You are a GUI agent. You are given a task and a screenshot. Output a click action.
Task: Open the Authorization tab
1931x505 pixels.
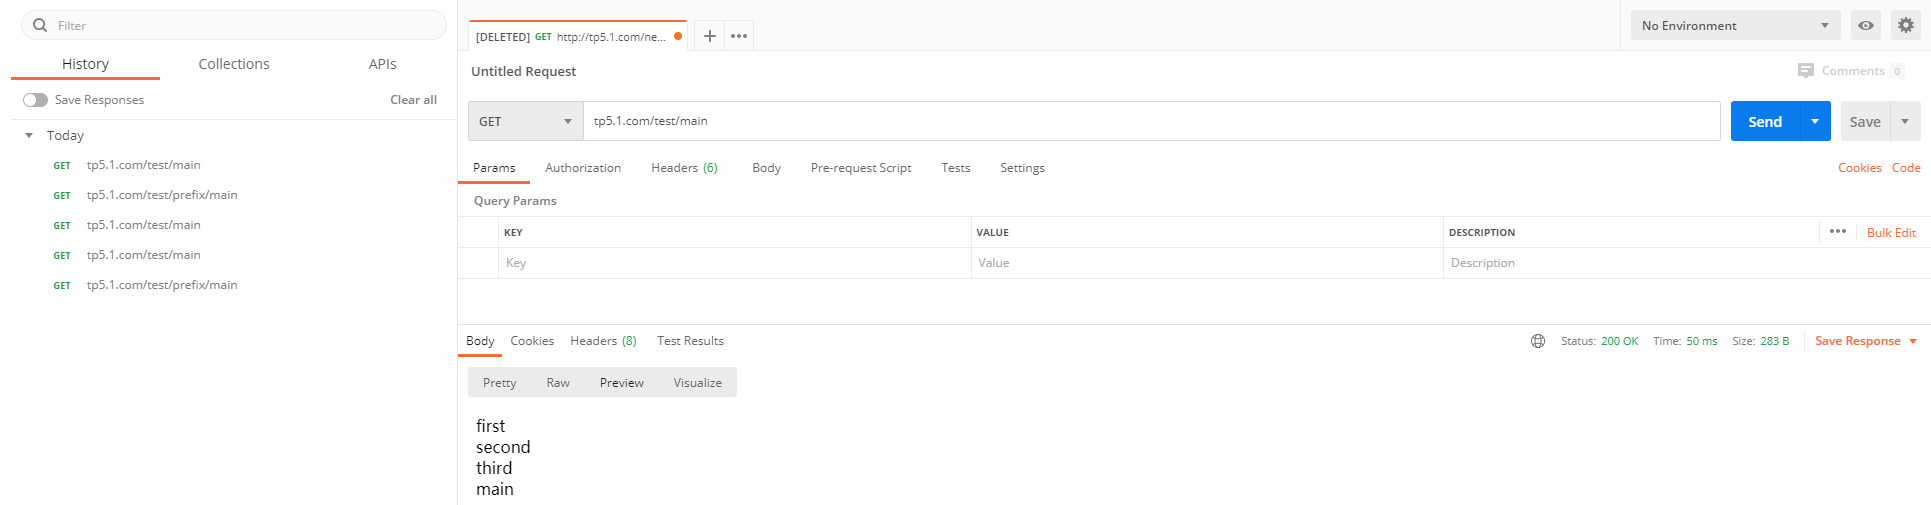click(x=583, y=168)
